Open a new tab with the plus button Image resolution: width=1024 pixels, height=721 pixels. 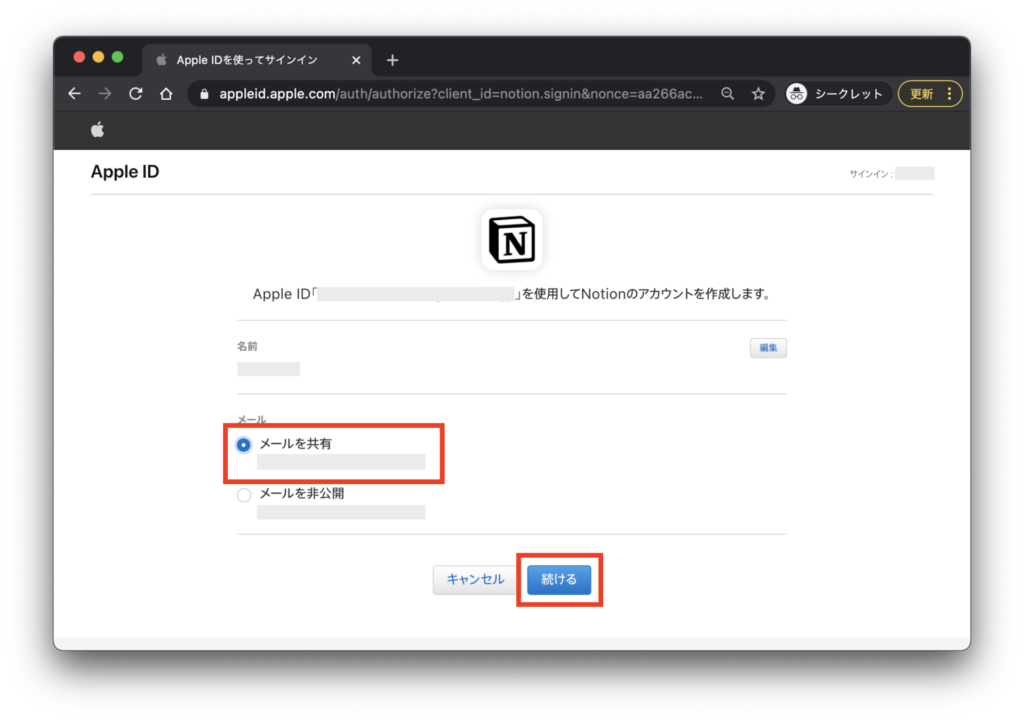click(x=392, y=60)
